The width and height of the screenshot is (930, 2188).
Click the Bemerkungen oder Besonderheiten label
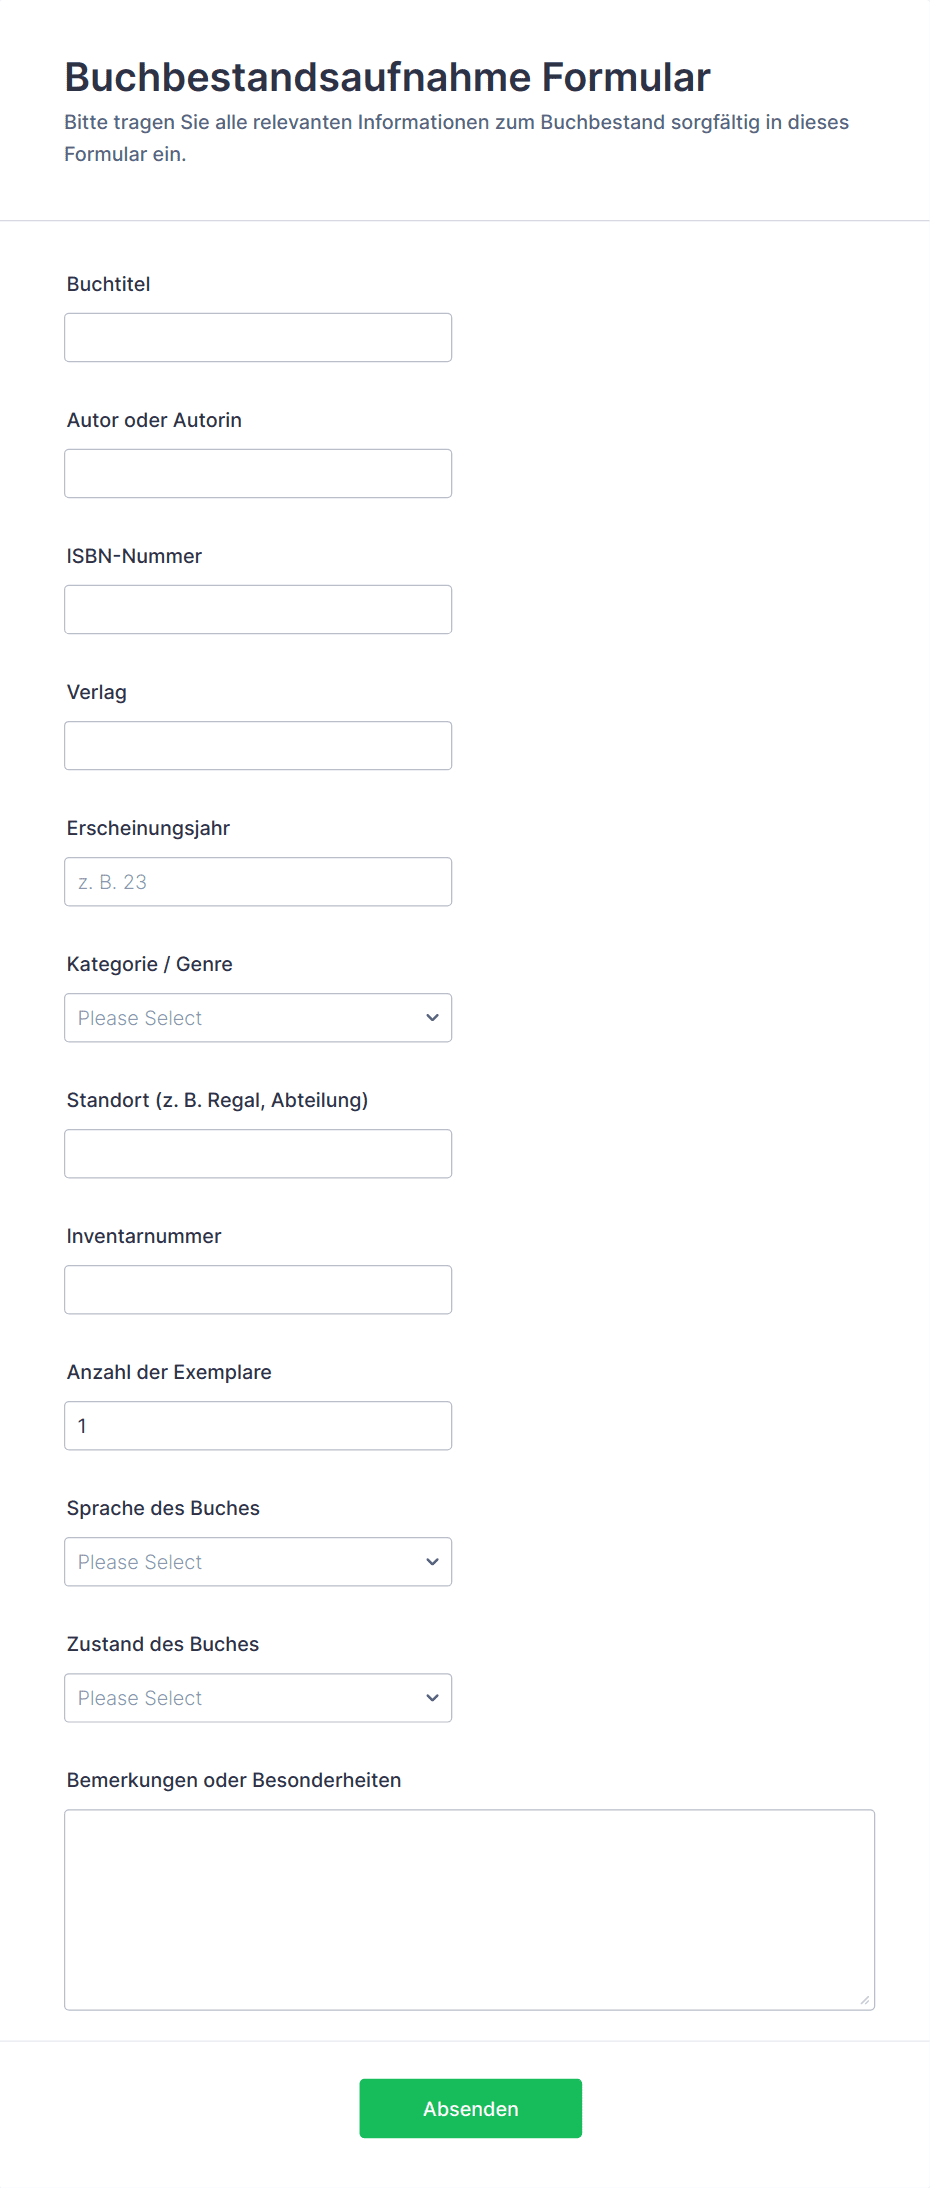pyautogui.click(x=234, y=1780)
